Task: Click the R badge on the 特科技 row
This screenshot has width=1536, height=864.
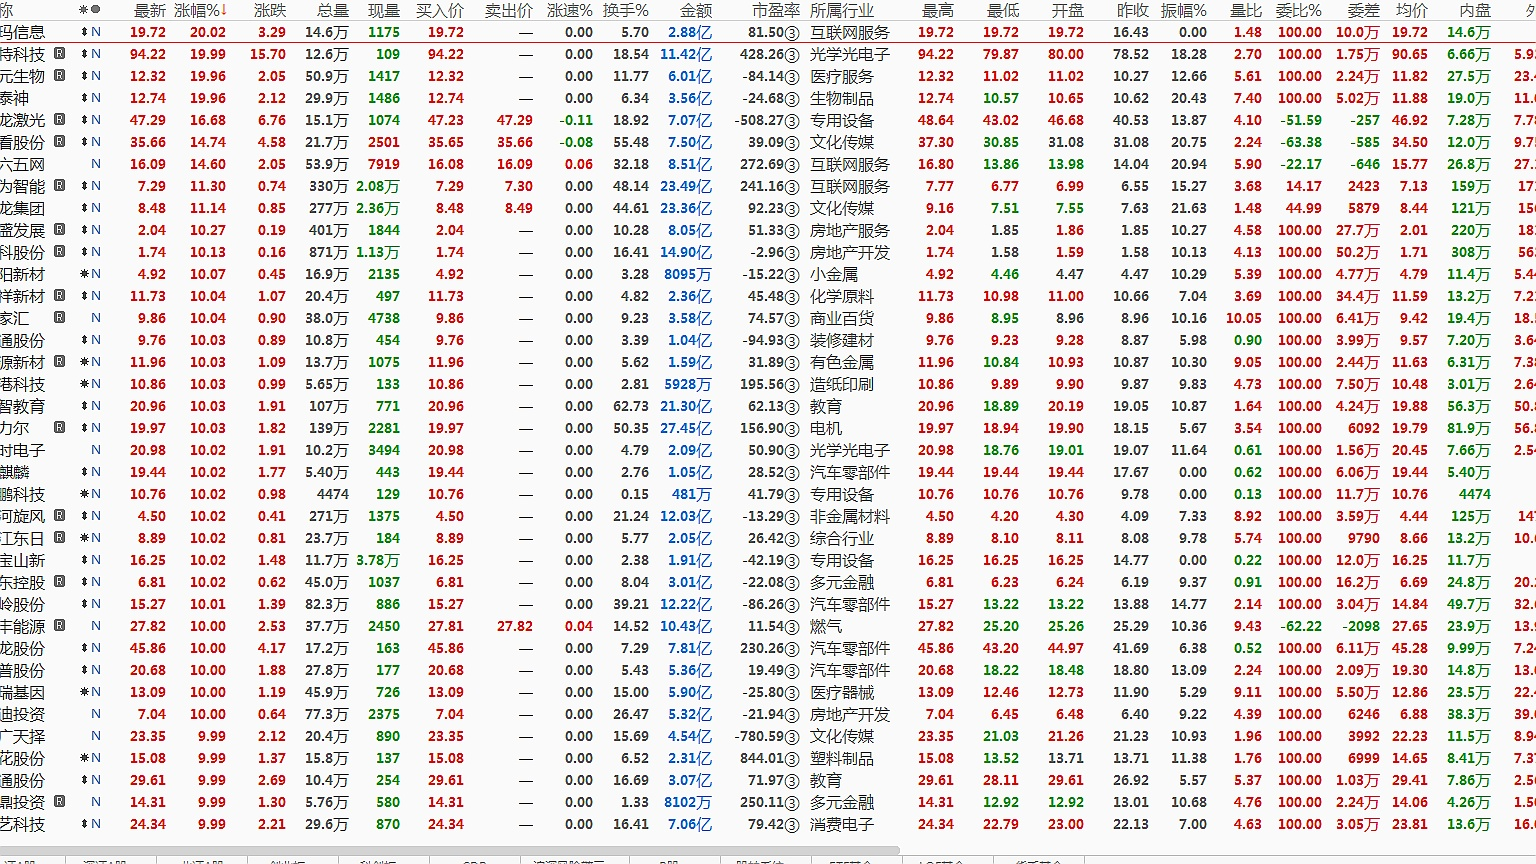Action: 60,54
